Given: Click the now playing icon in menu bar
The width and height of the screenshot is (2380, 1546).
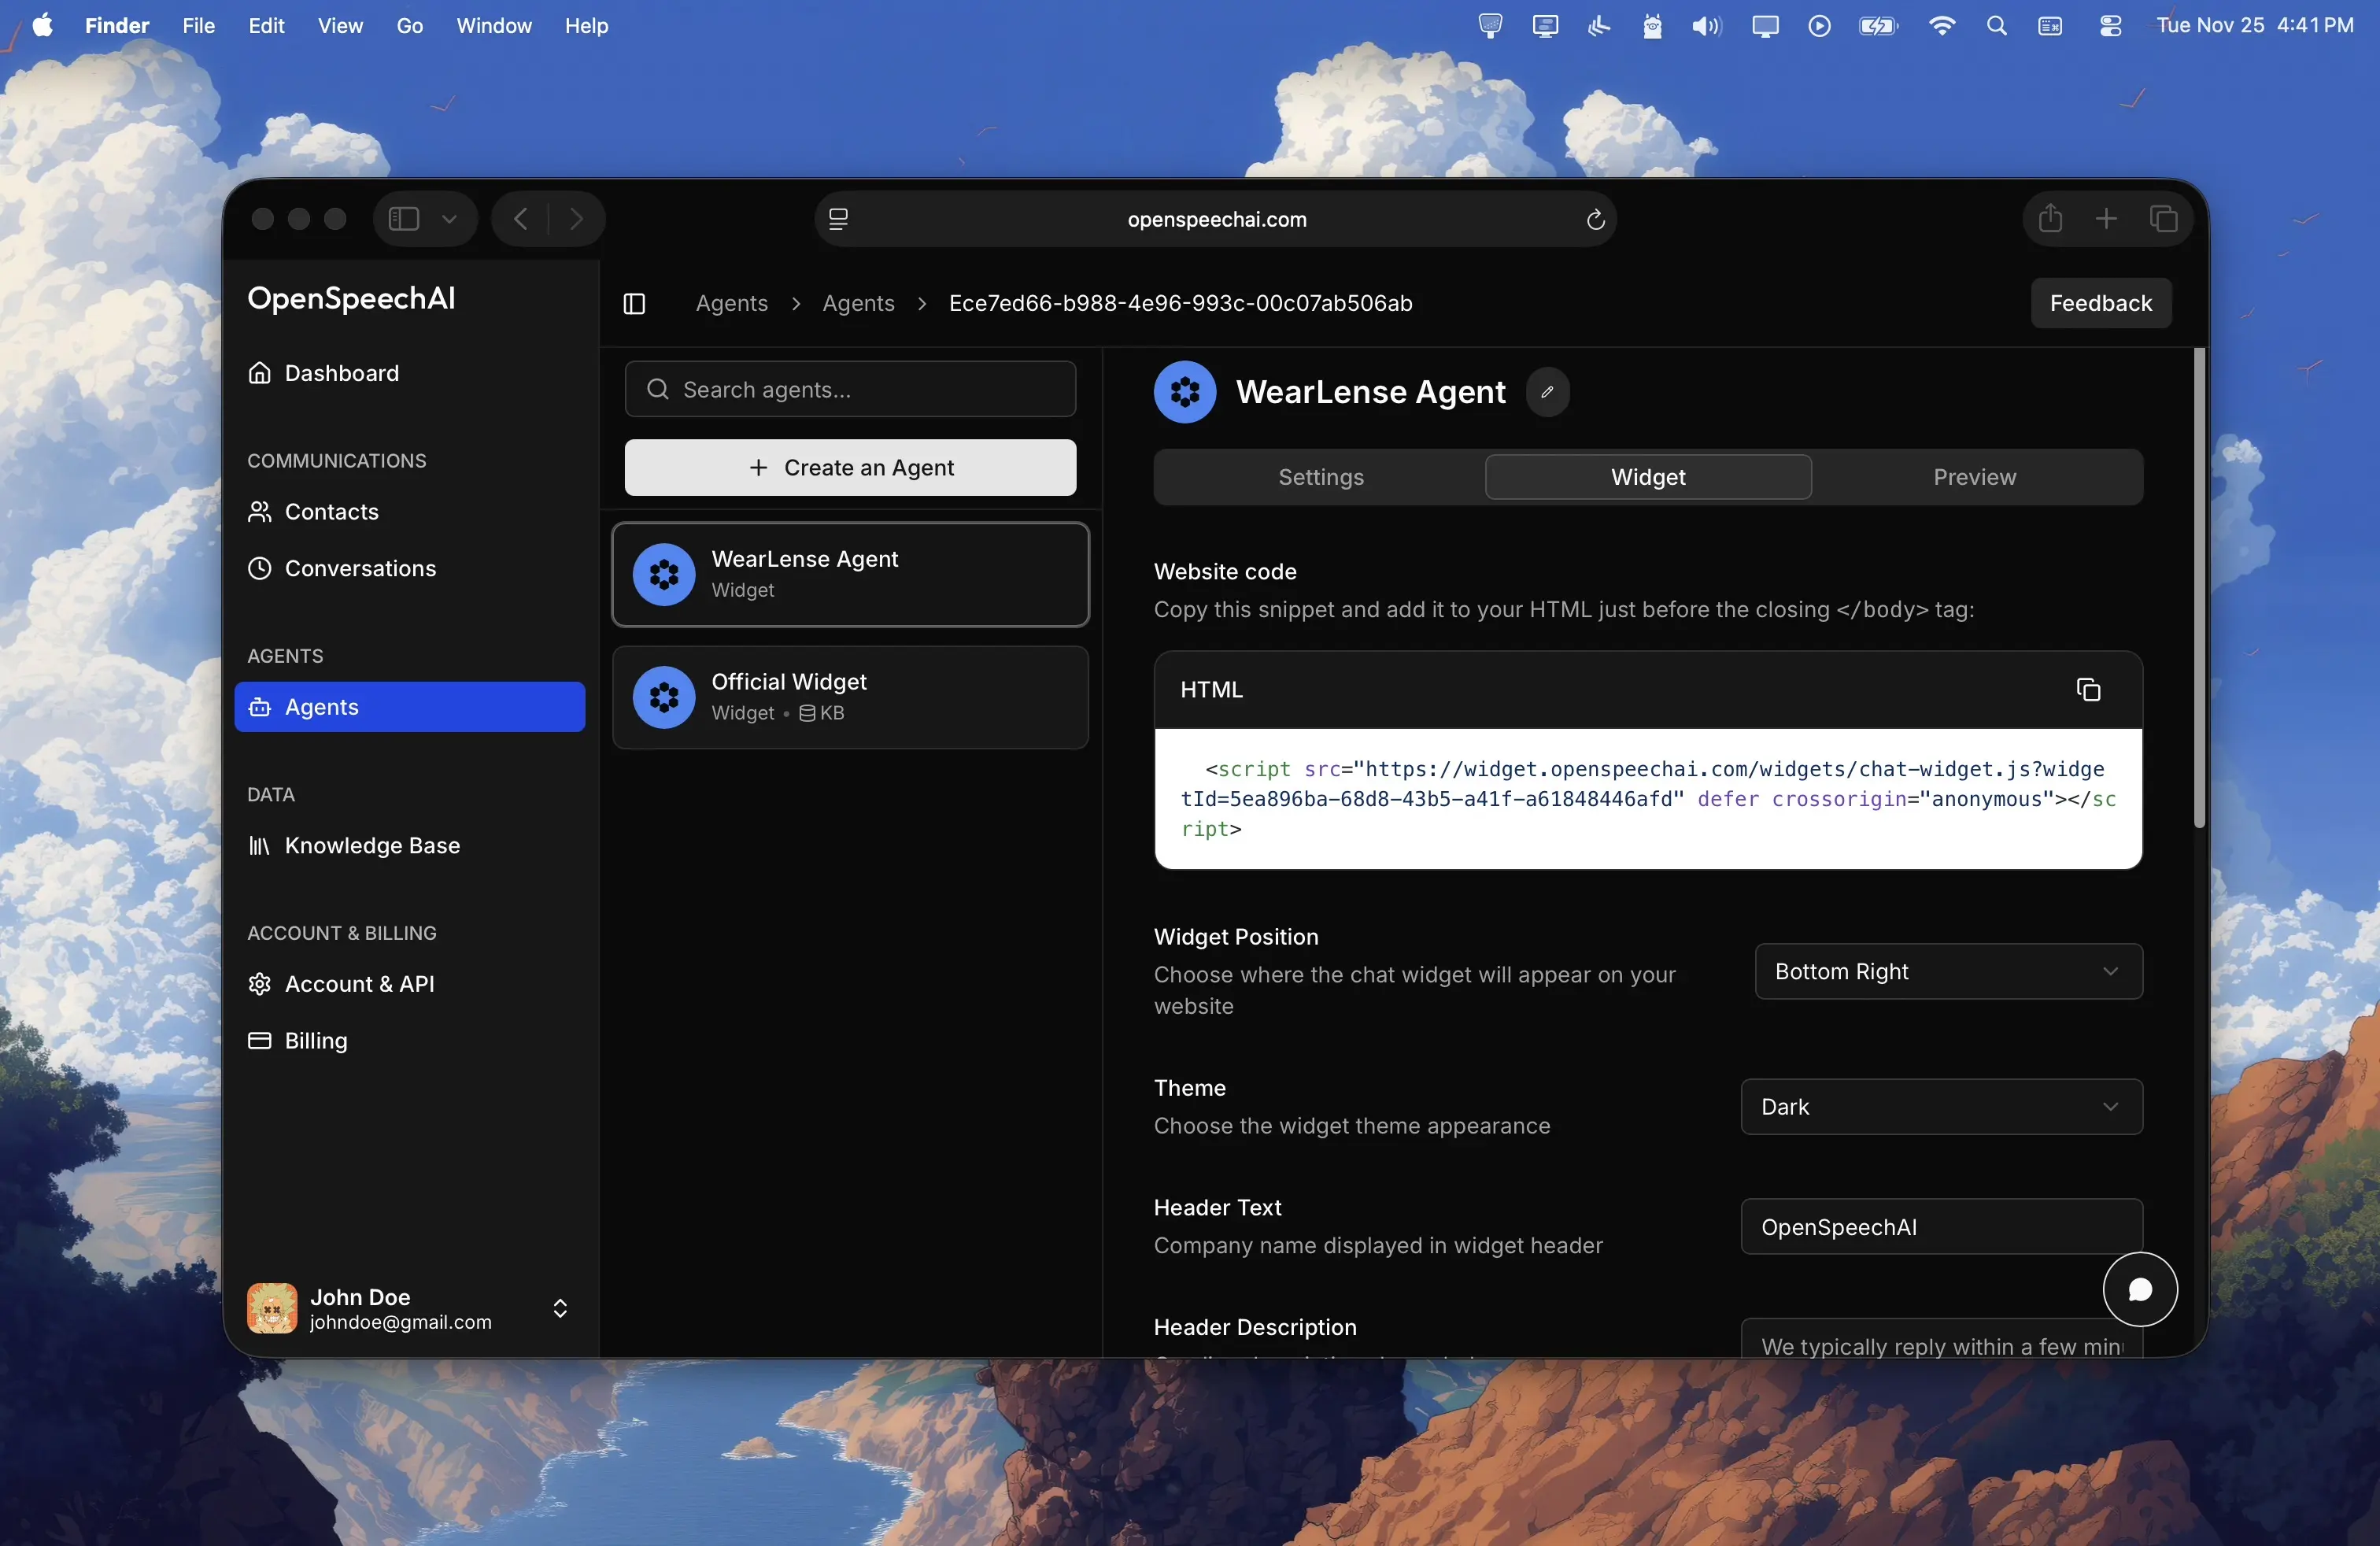Looking at the screenshot, I should 1819,26.
